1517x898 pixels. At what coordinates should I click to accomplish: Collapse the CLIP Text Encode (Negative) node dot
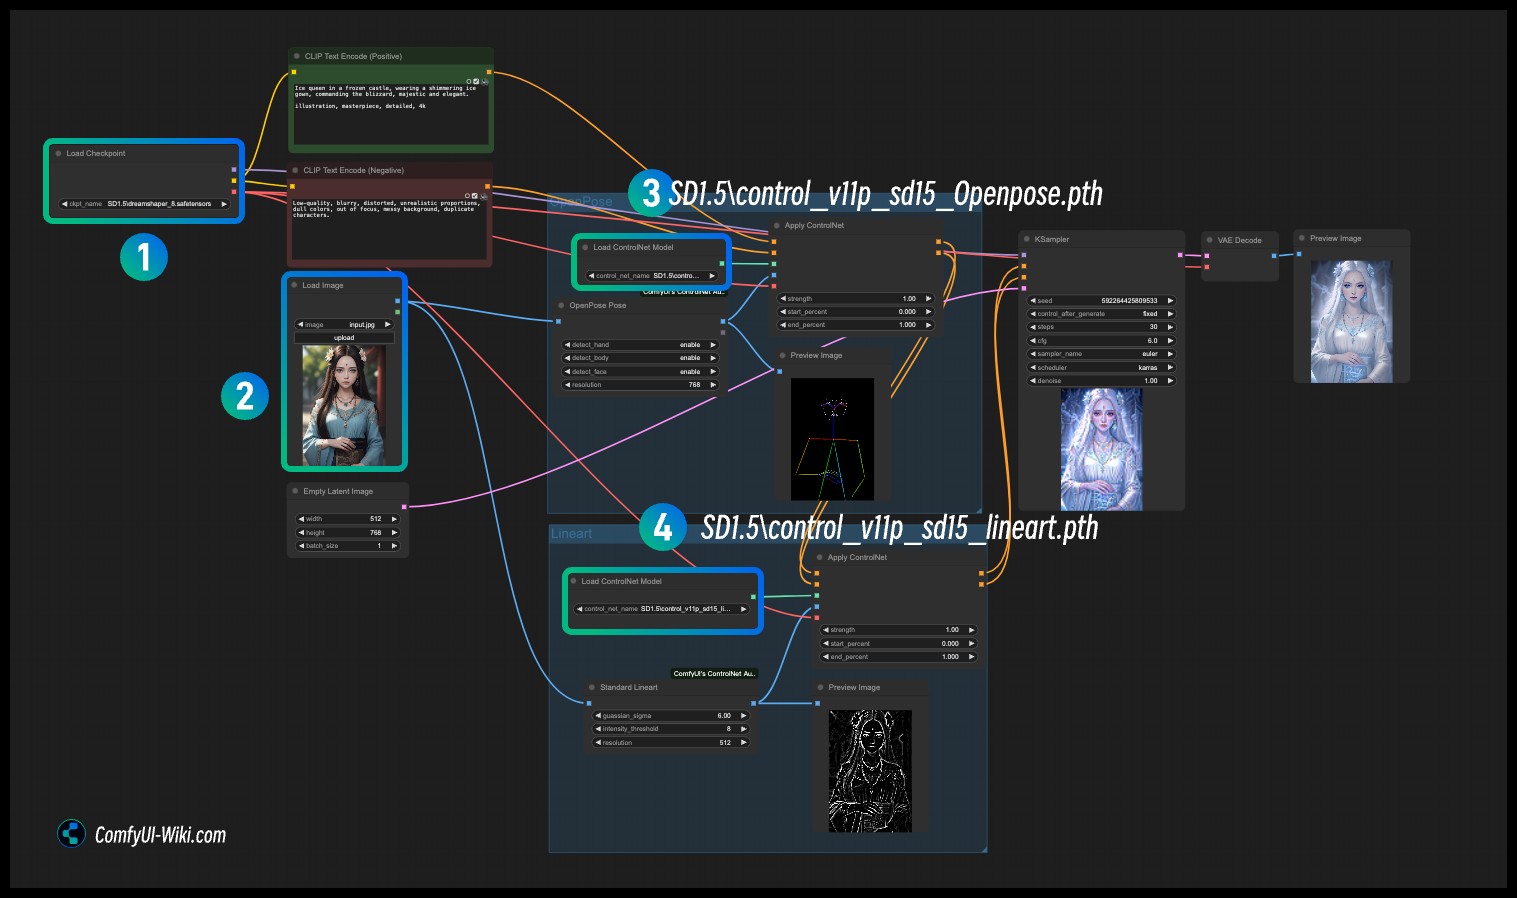tap(296, 170)
